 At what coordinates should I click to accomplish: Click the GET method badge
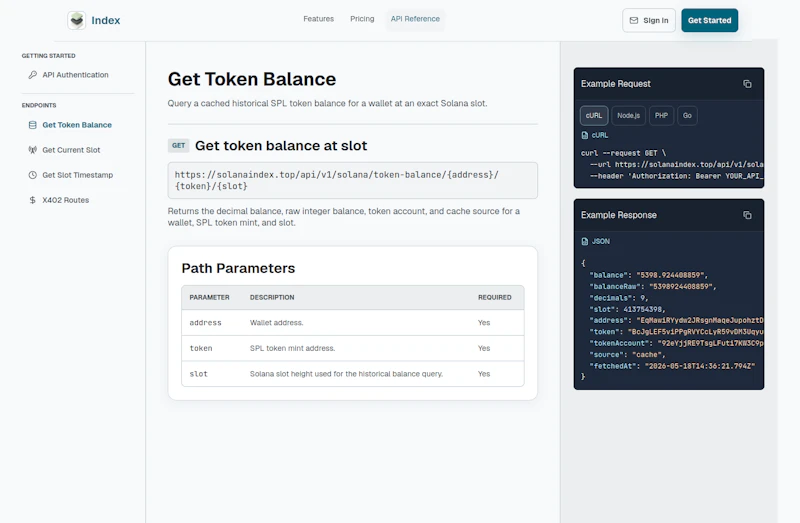(x=179, y=145)
